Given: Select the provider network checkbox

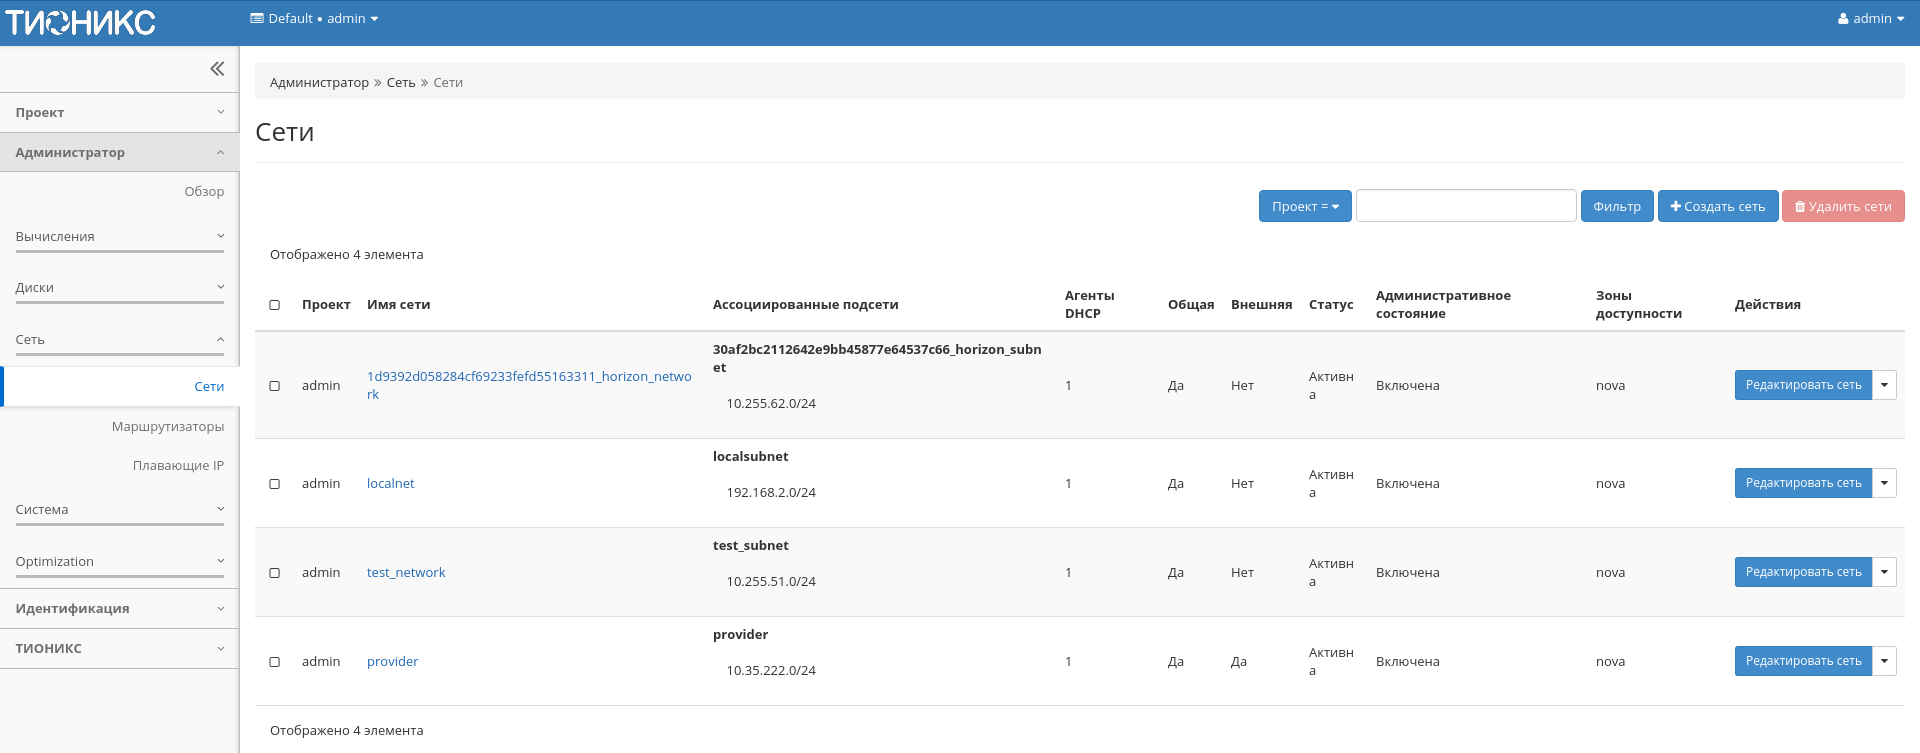Looking at the screenshot, I should tap(275, 662).
